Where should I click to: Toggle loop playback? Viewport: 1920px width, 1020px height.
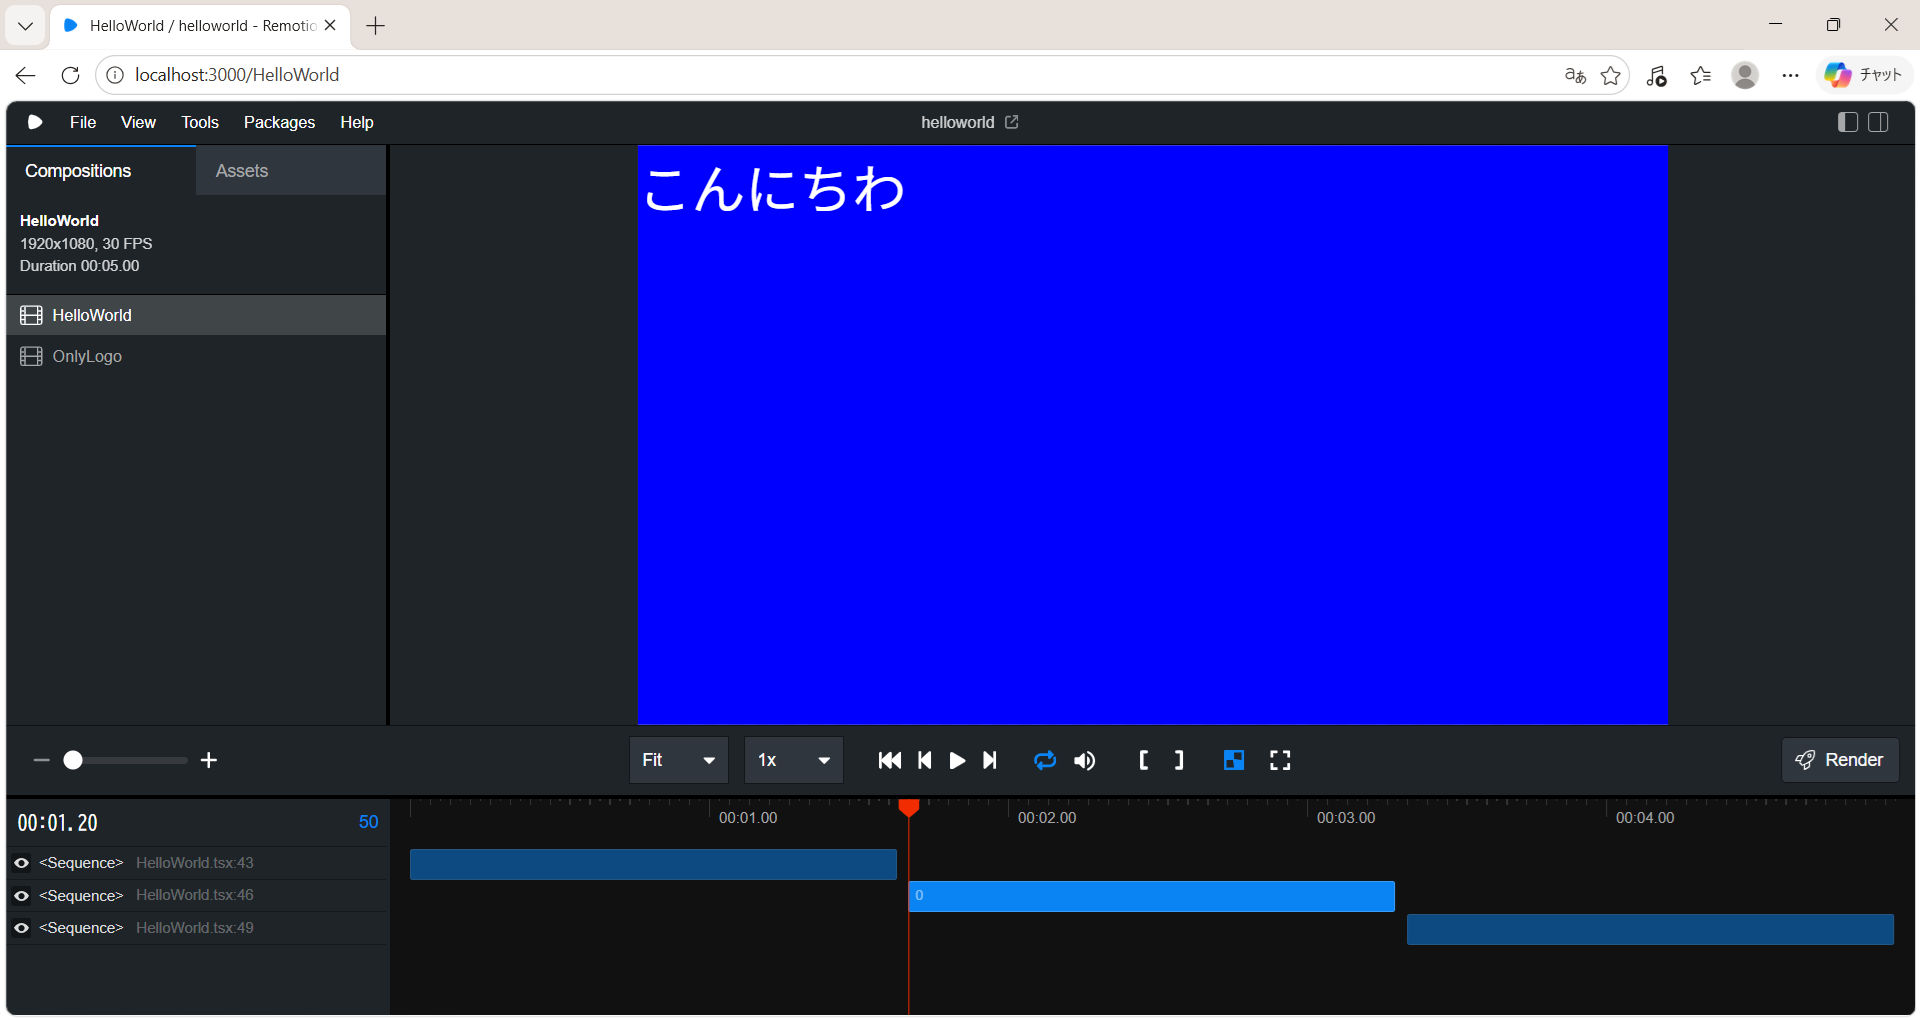point(1045,761)
